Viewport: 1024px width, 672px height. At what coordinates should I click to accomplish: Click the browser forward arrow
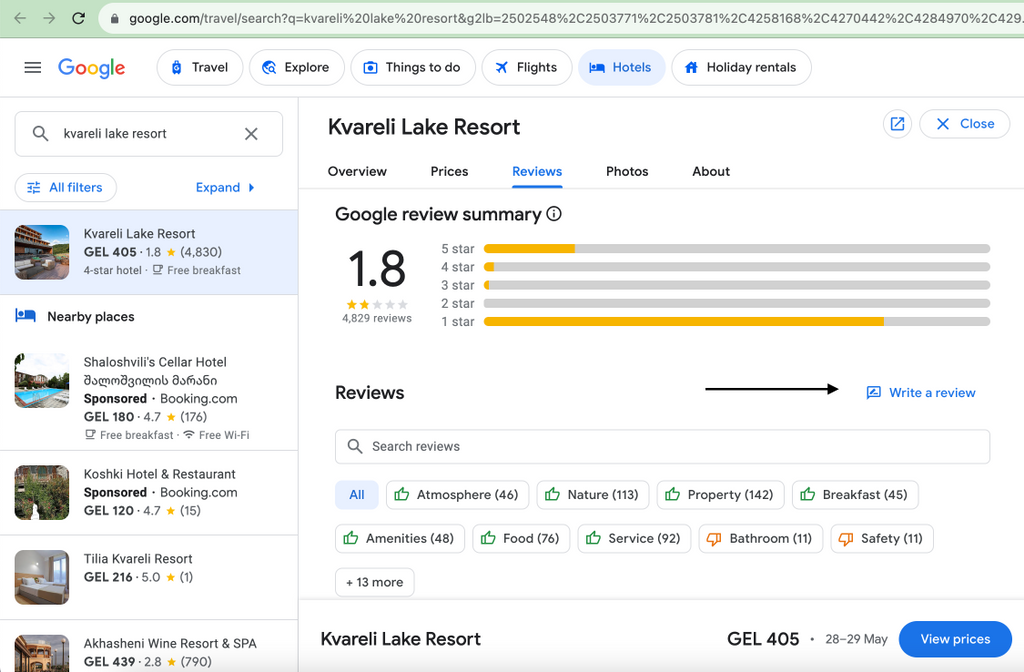click(49, 18)
